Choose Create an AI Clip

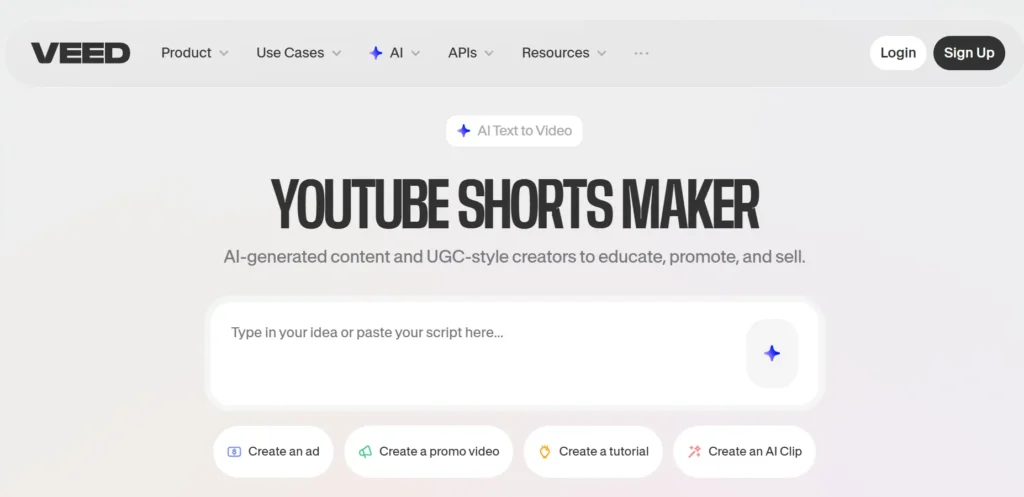[744, 451]
